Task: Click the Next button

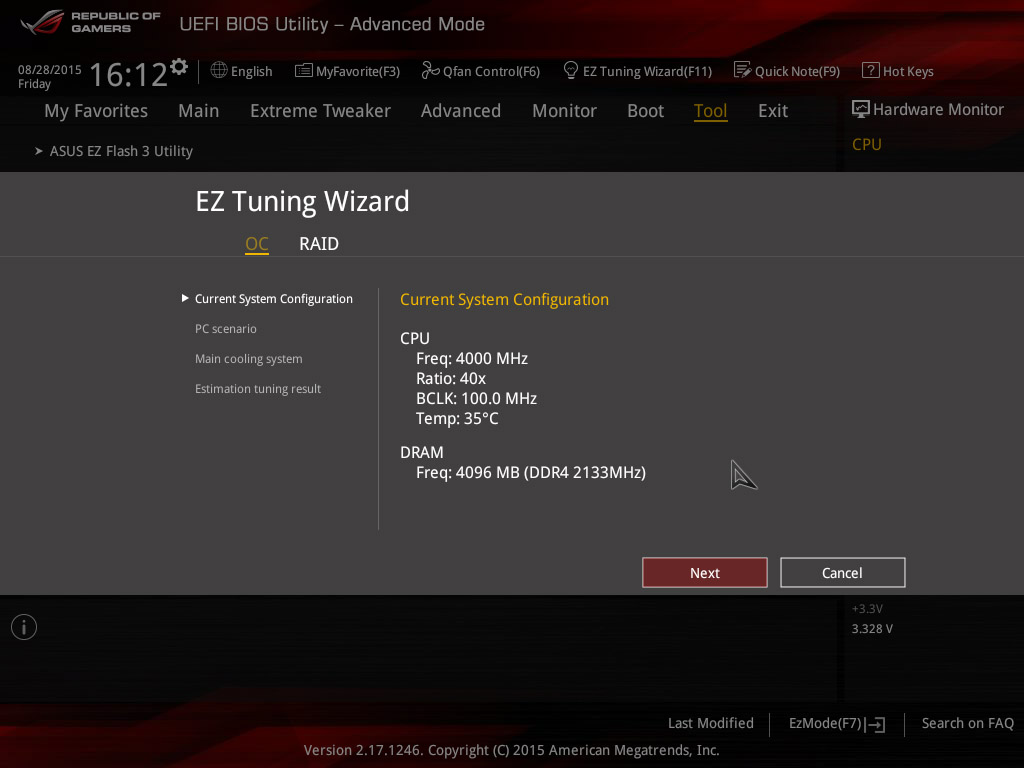Action: click(x=705, y=573)
